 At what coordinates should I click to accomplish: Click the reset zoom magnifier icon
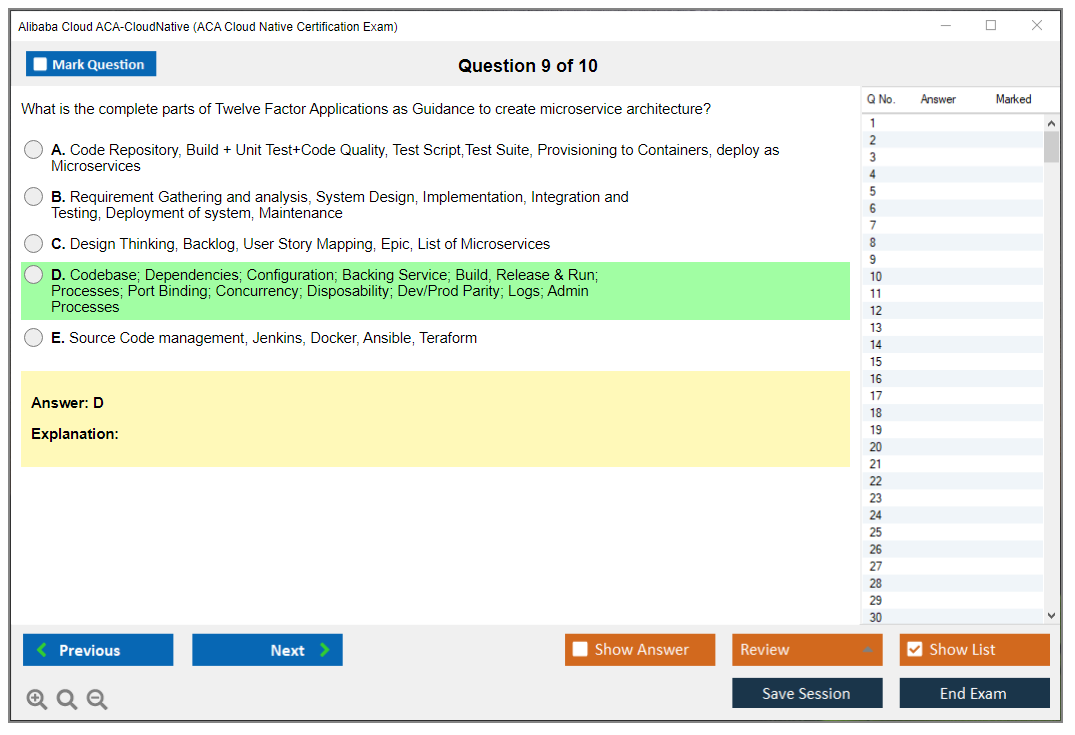coord(67,700)
